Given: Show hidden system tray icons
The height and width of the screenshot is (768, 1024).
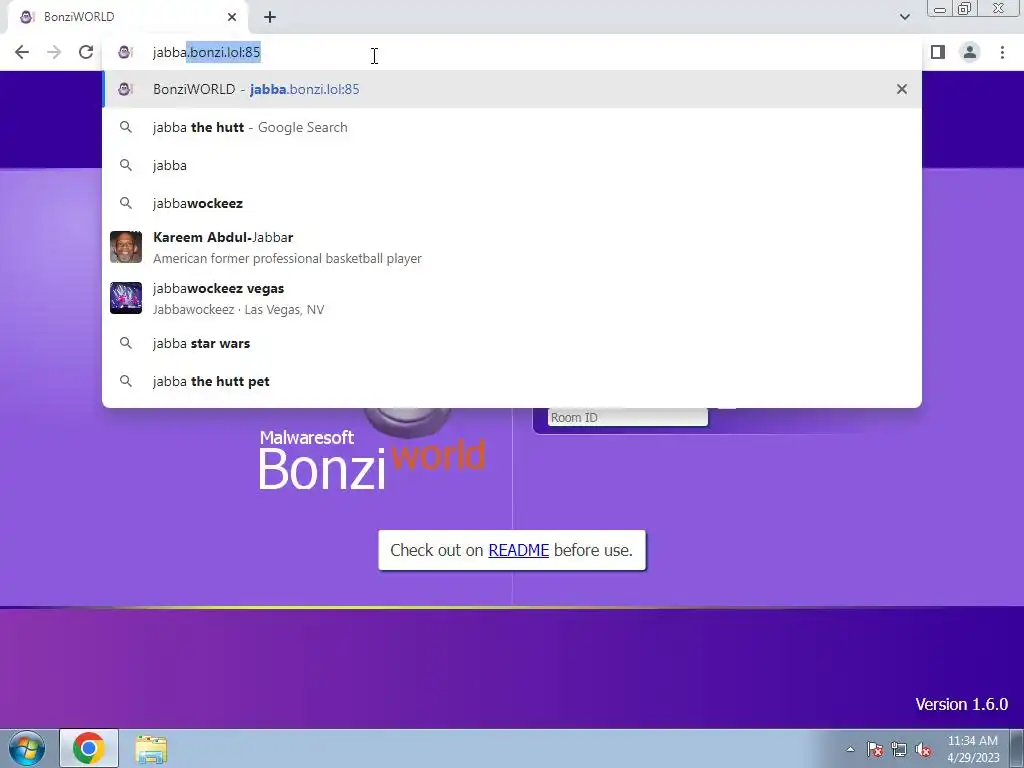Looking at the screenshot, I should pos(850,749).
